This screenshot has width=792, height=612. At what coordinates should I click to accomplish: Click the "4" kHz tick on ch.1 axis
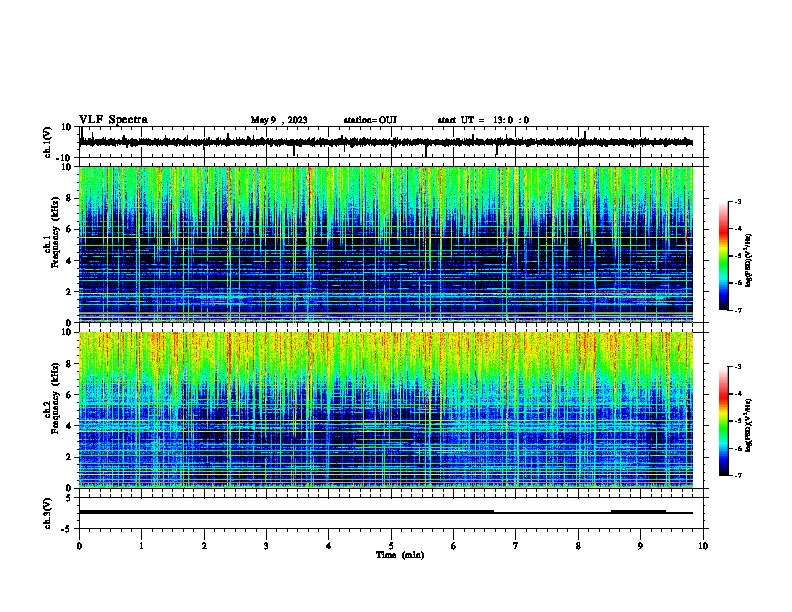point(69,261)
